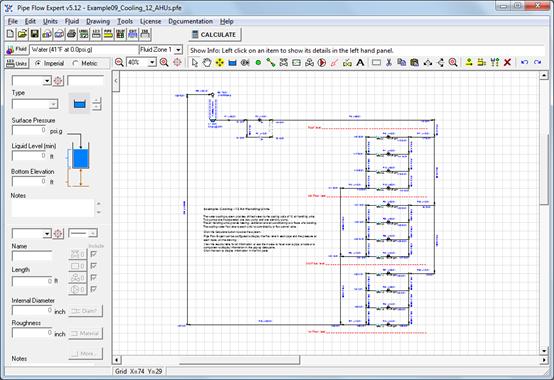Click the canvas vertical scrollbar thumb
Image resolution: width=554 pixels, height=380 pixels.
point(544,169)
